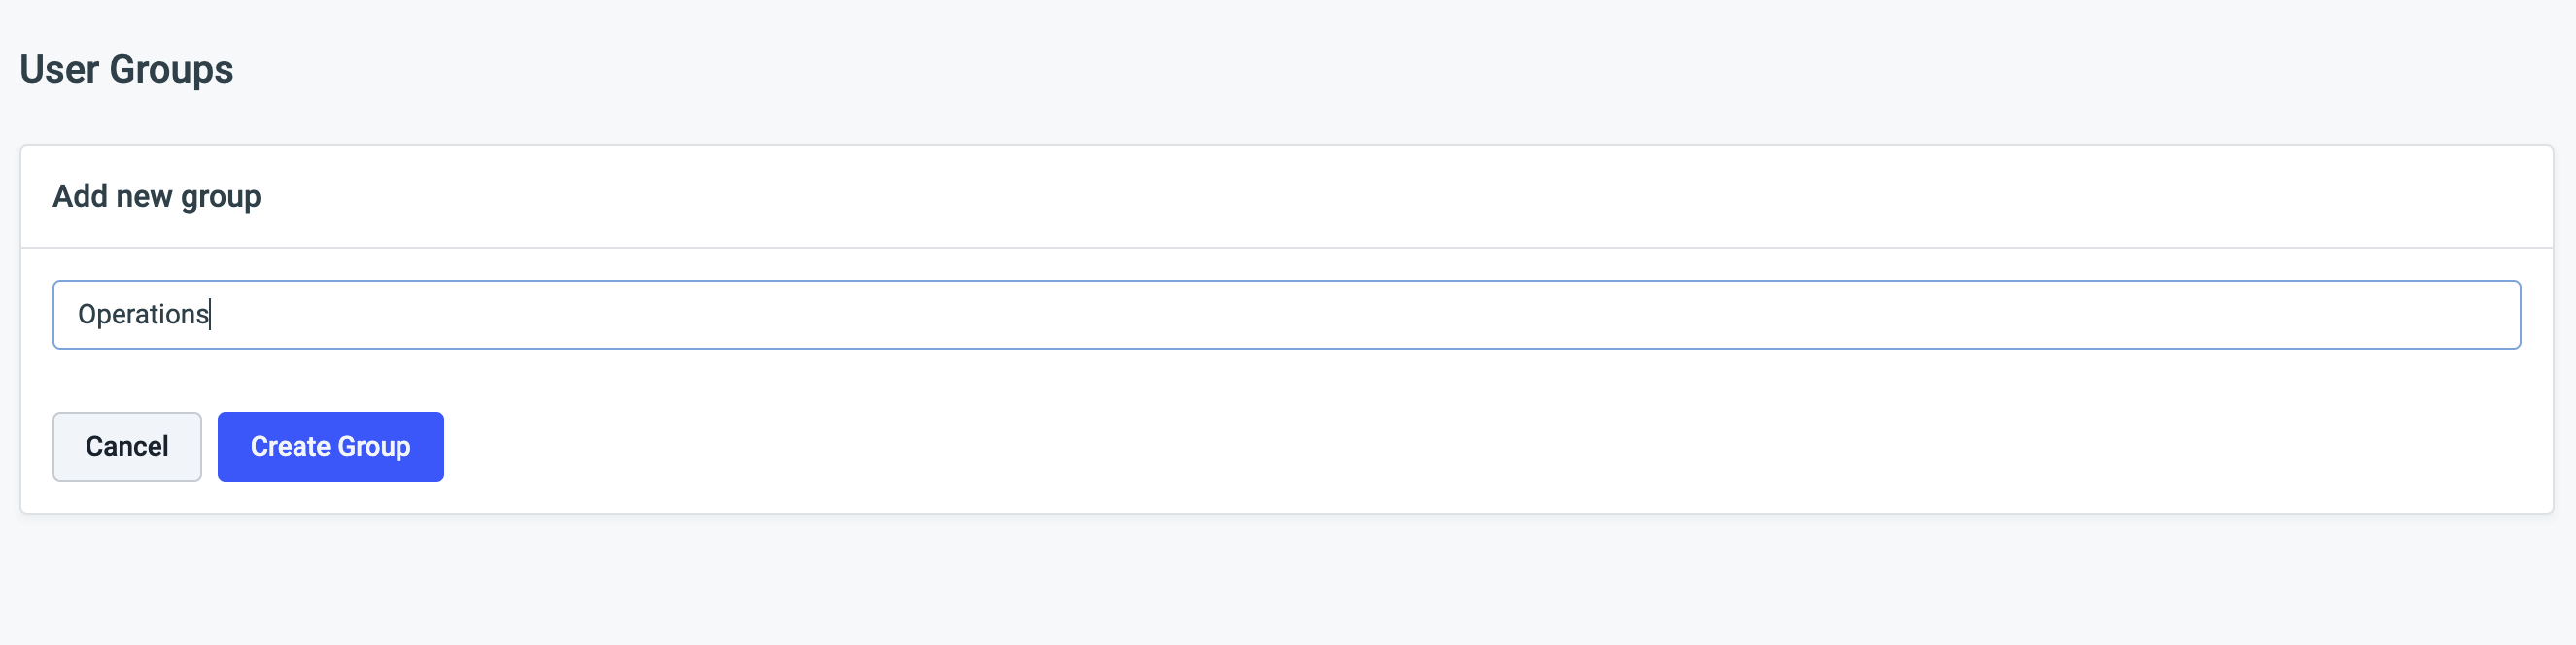Focus the group name input field
The width and height of the screenshot is (2576, 645).
1286,315
